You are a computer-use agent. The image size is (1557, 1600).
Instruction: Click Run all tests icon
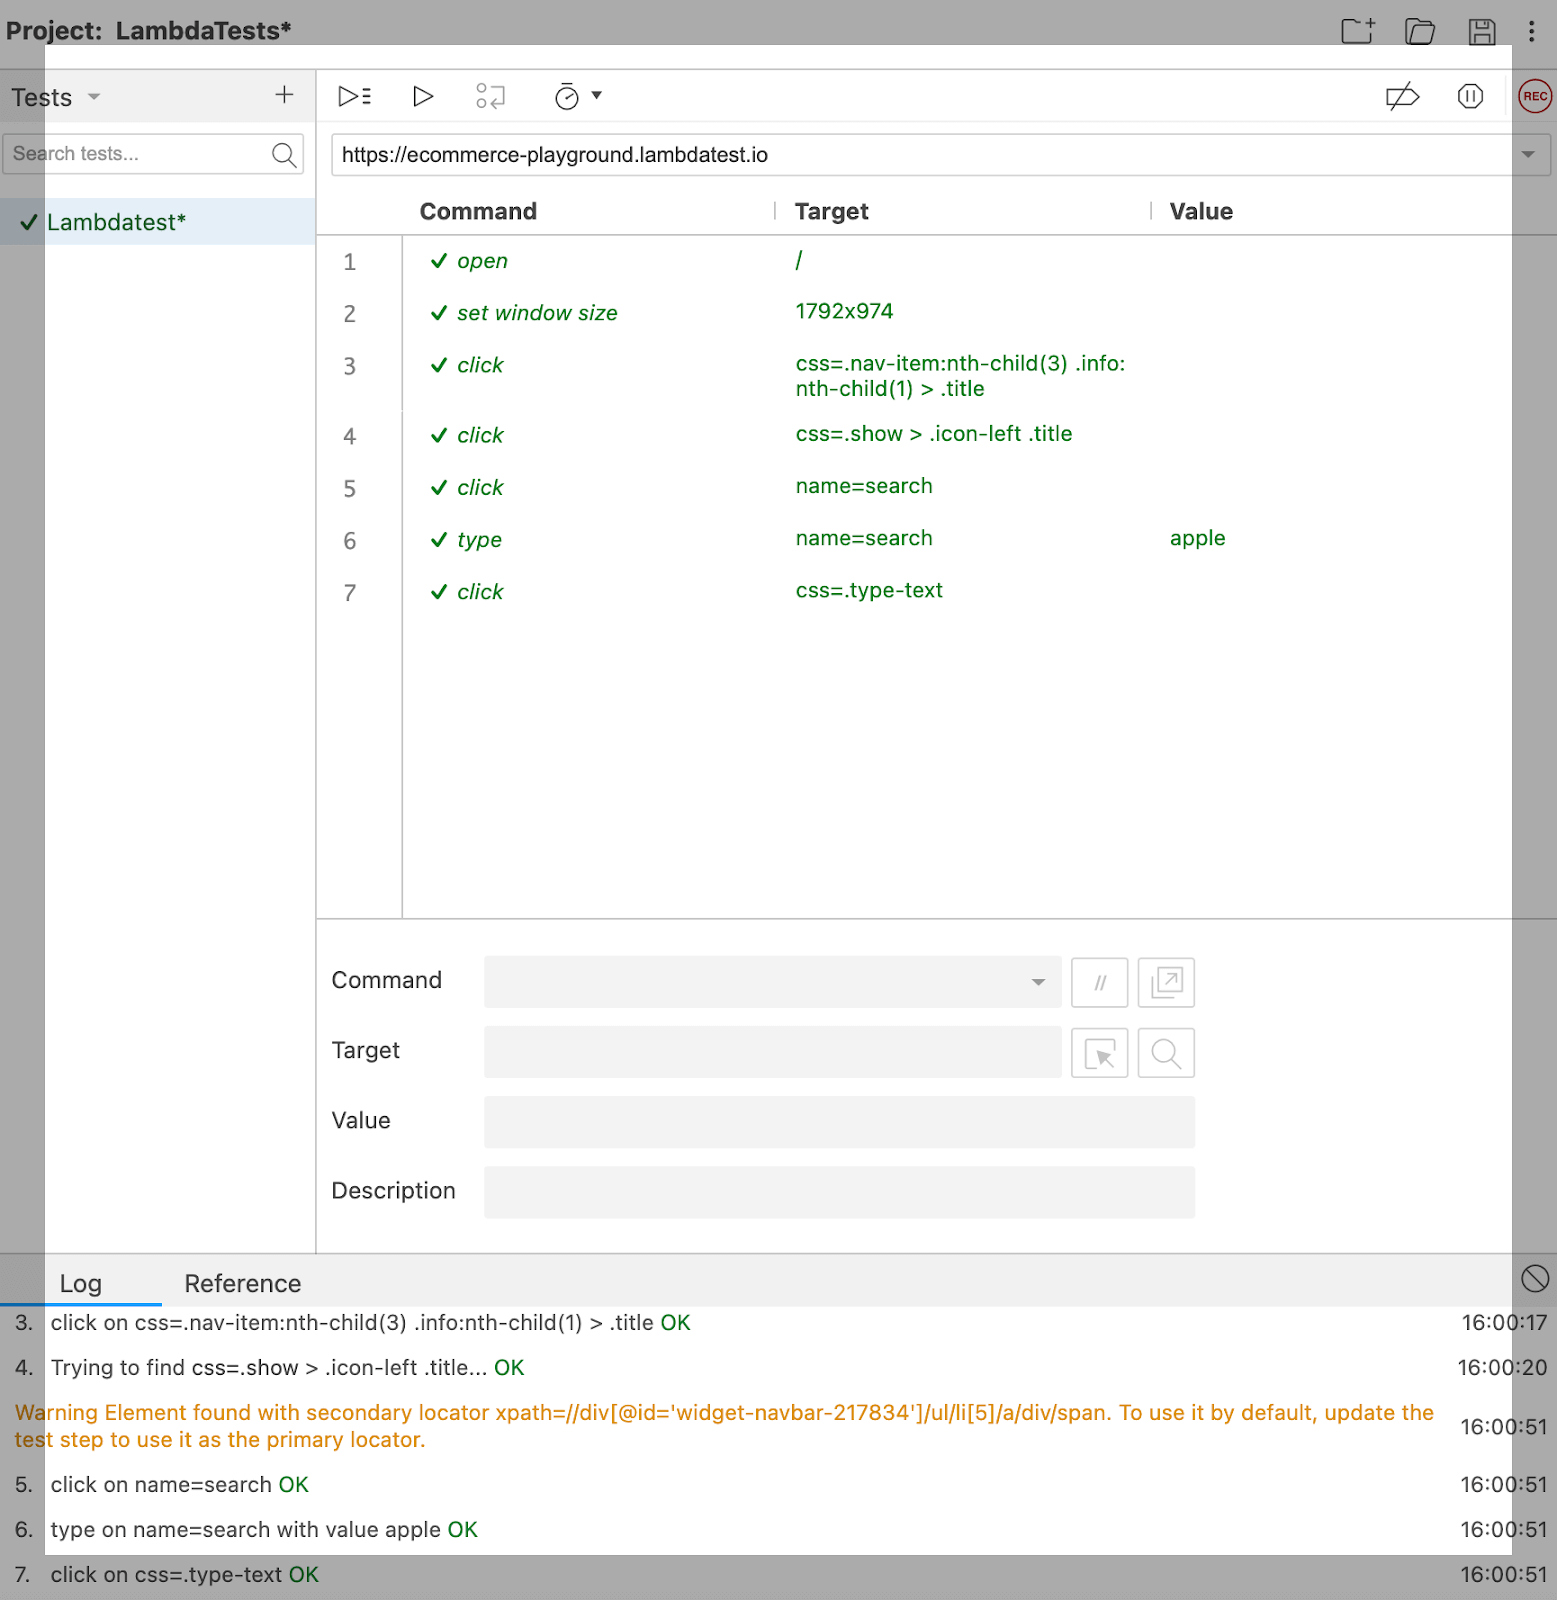[355, 96]
